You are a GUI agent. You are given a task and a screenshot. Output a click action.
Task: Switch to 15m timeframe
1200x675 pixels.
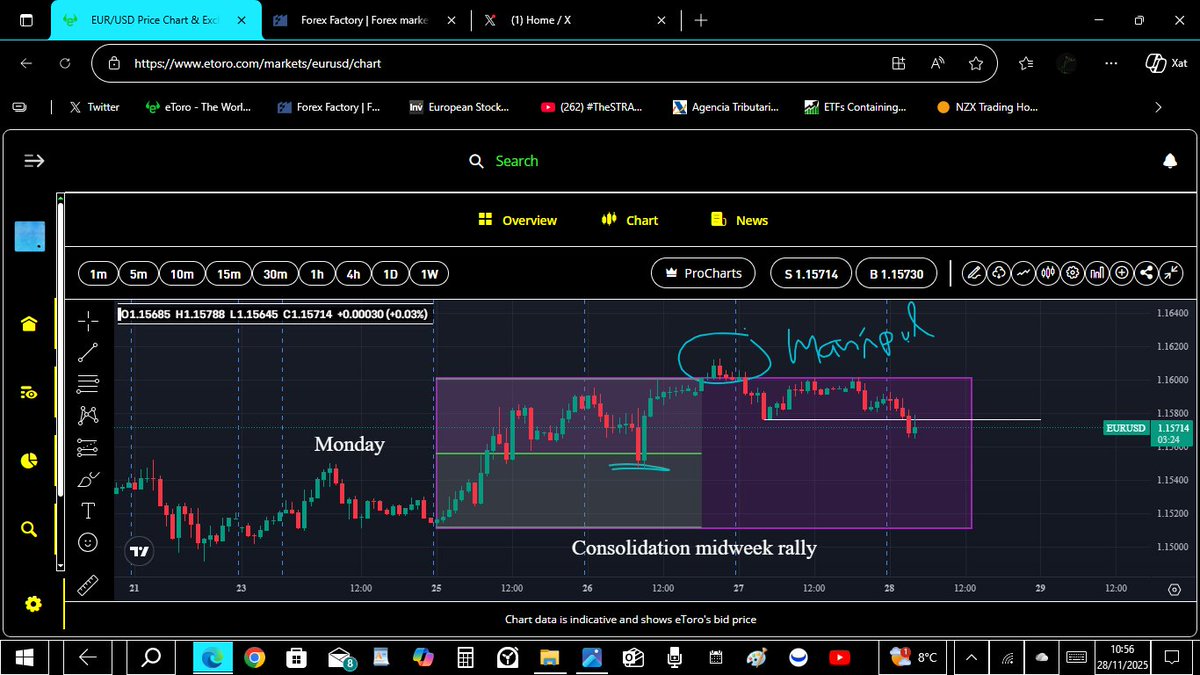tap(229, 274)
